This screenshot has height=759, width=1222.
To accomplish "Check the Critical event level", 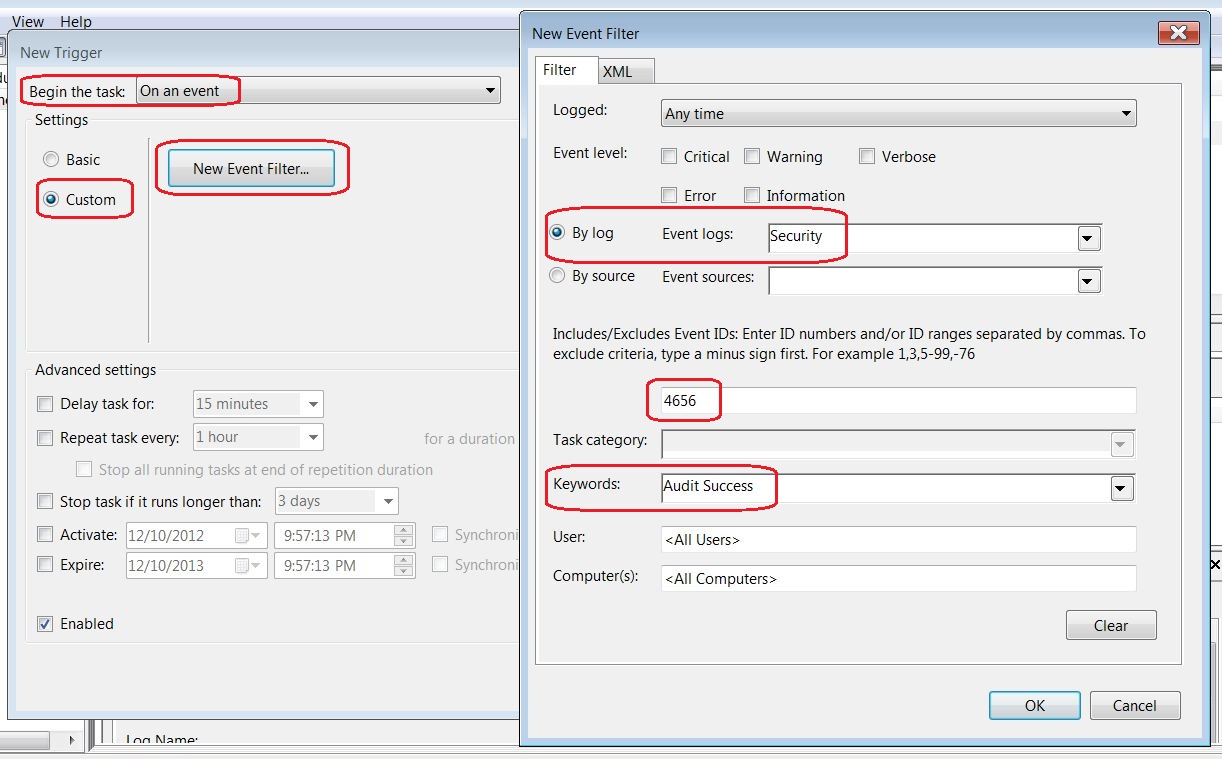I will click(x=669, y=156).
